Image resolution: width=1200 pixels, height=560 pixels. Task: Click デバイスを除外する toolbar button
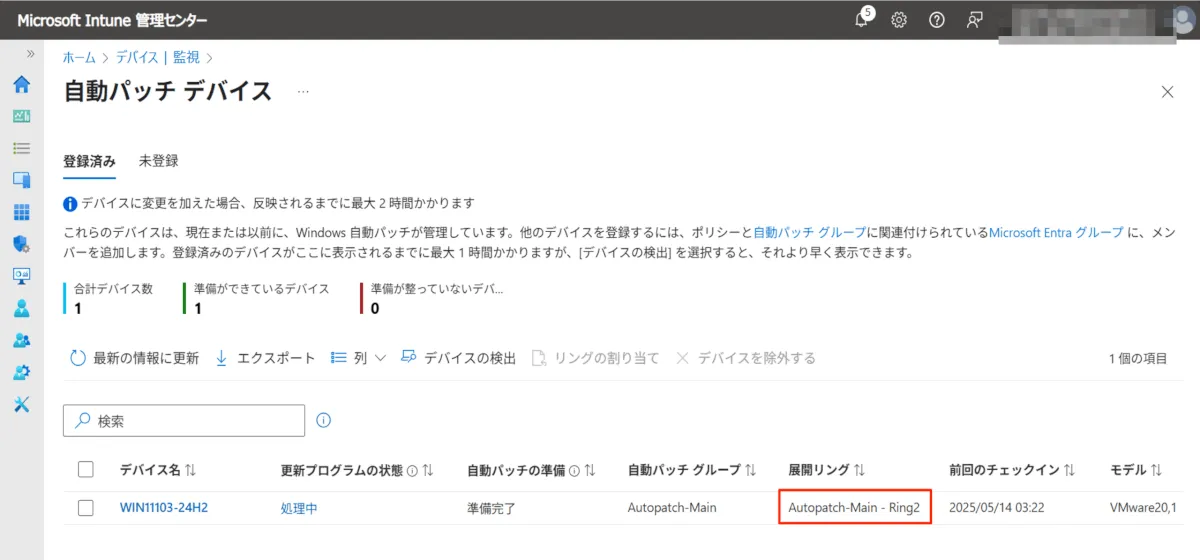point(746,358)
